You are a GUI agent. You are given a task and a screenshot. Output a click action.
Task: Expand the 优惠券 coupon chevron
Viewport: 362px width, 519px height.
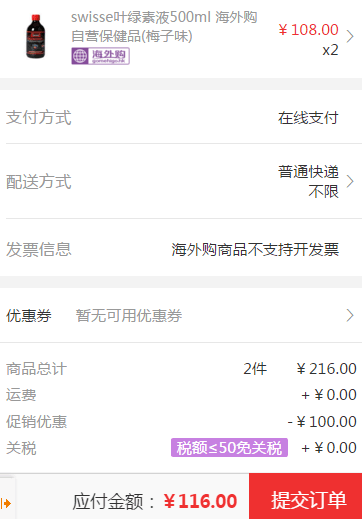[x=350, y=315]
